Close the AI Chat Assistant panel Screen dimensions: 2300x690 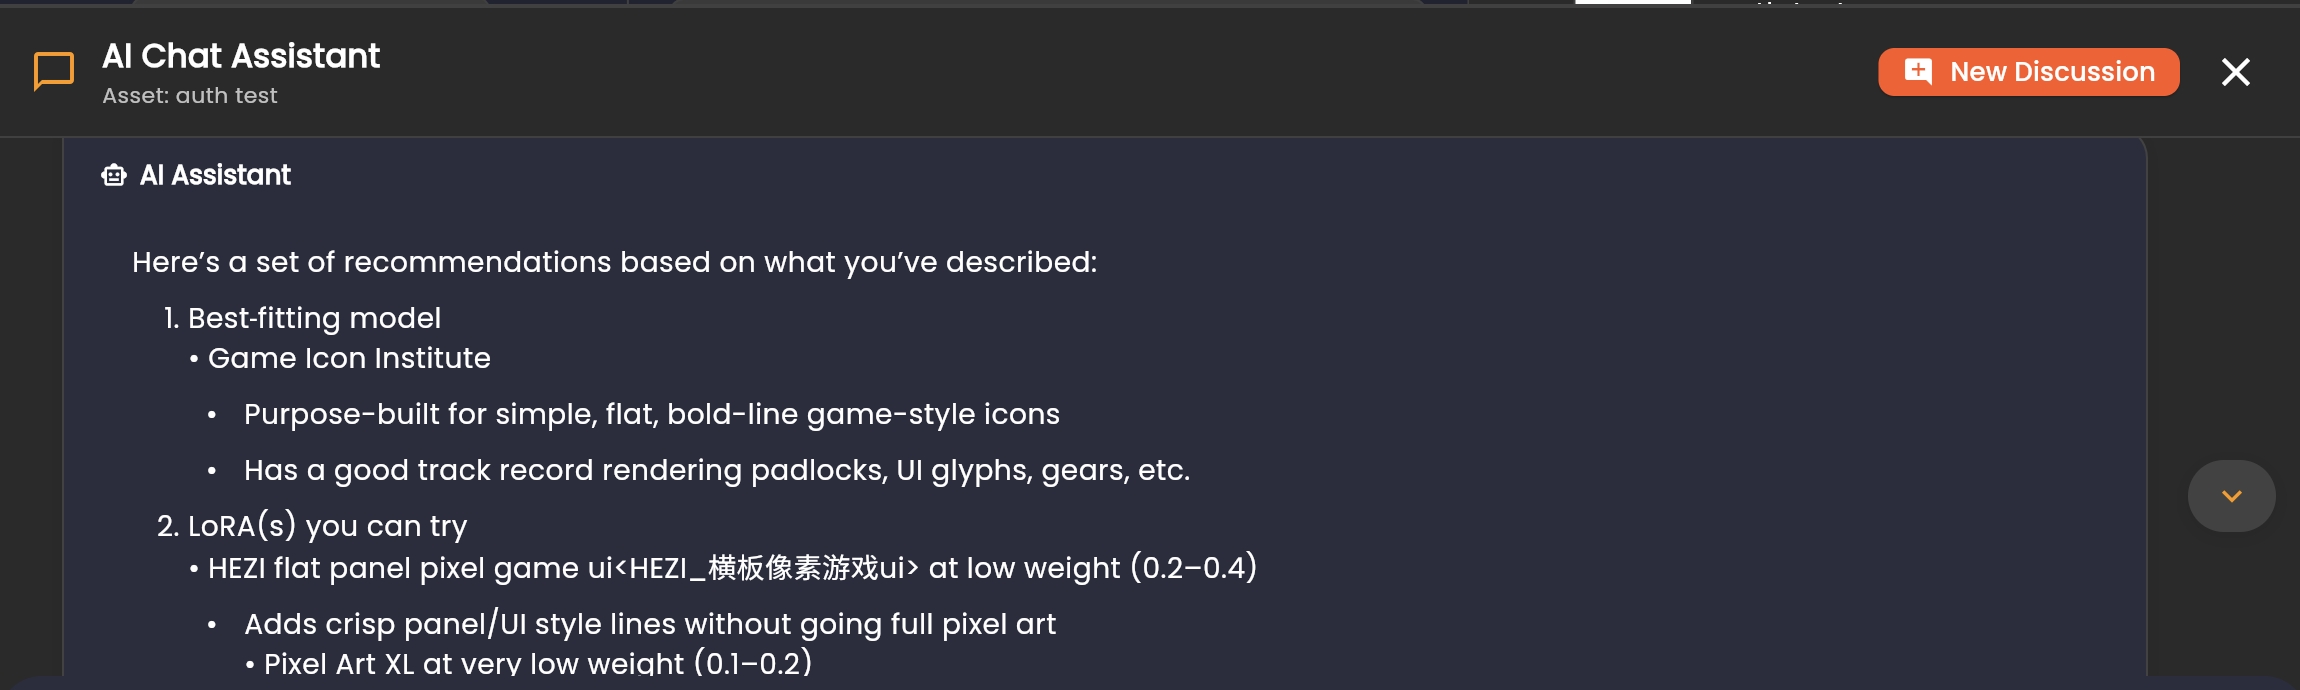click(2235, 72)
